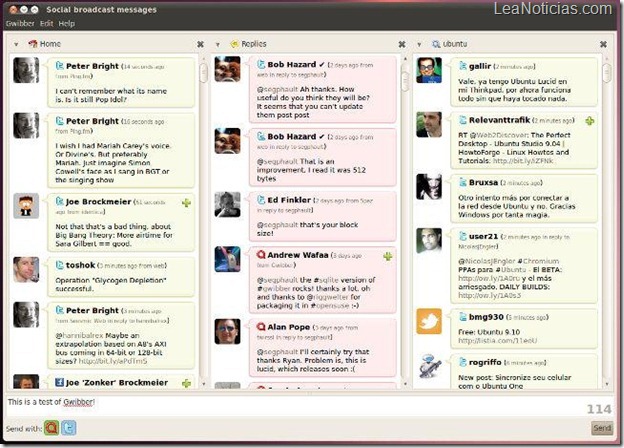The image size is (624, 448).
Task: Click @riggwelter mention in Andrew Wafaa post
Action: click(328, 297)
